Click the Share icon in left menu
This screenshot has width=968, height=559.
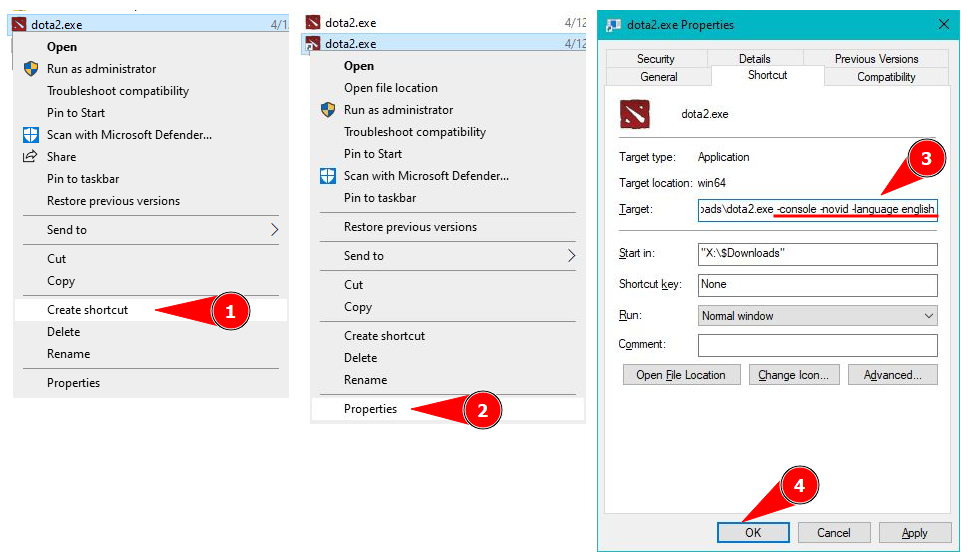(x=30, y=156)
